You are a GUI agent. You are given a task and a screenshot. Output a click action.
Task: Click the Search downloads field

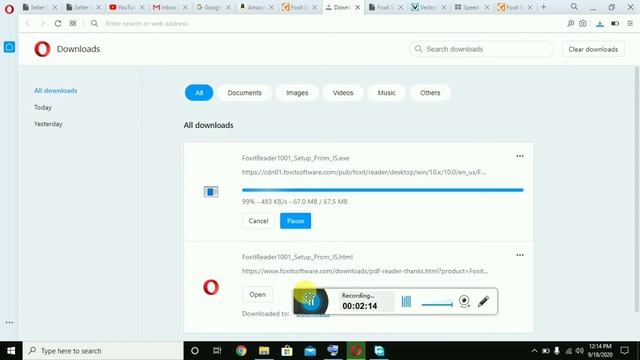(481, 49)
